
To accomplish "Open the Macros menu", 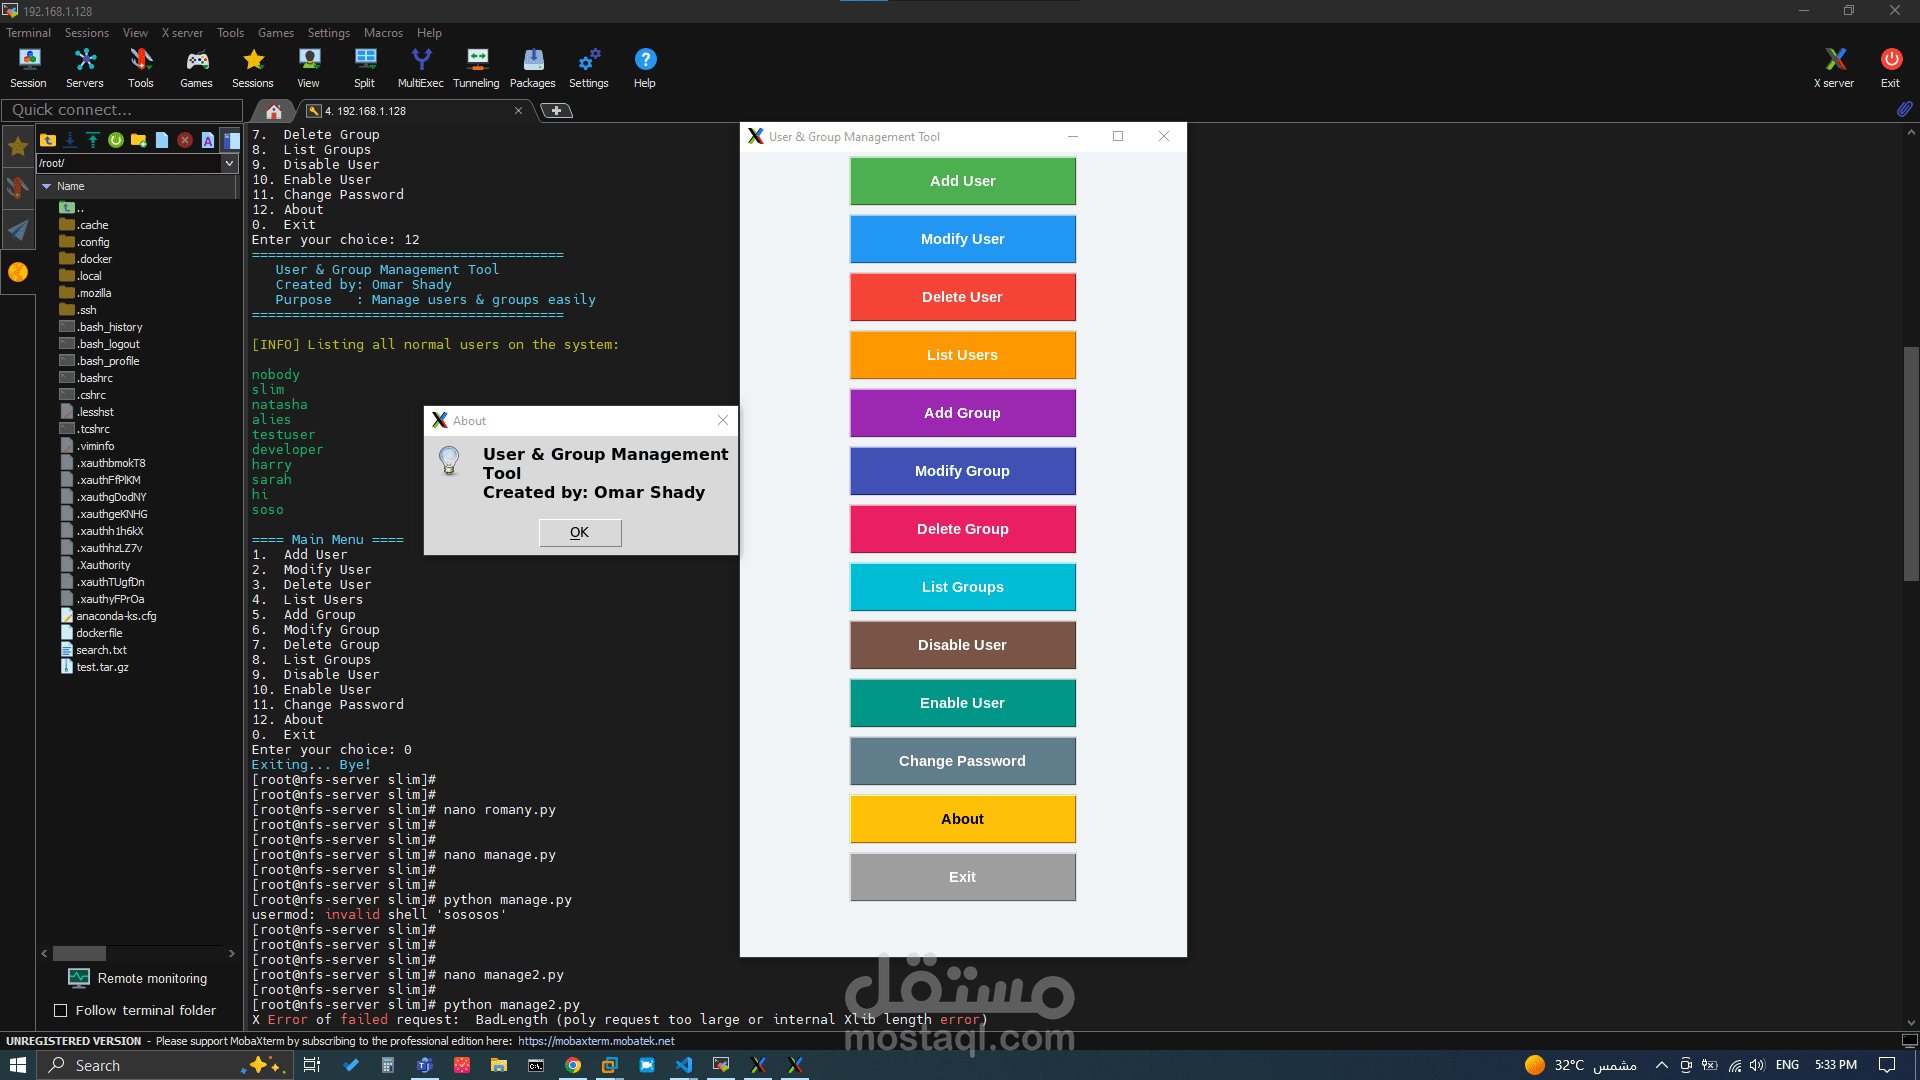I will point(383,32).
